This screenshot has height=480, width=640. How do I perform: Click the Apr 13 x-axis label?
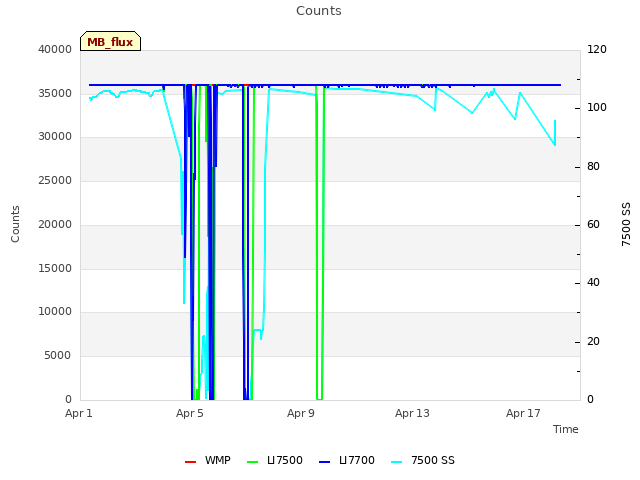412,413
